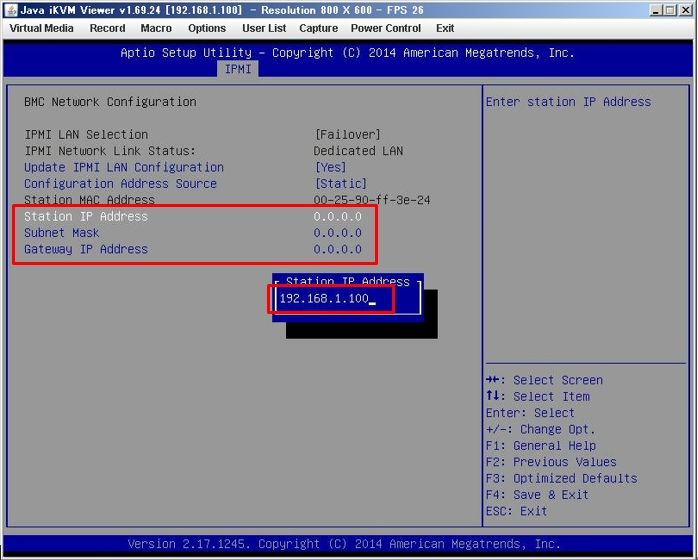Open the Record menu

pyautogui.click(x=107, y=28)
